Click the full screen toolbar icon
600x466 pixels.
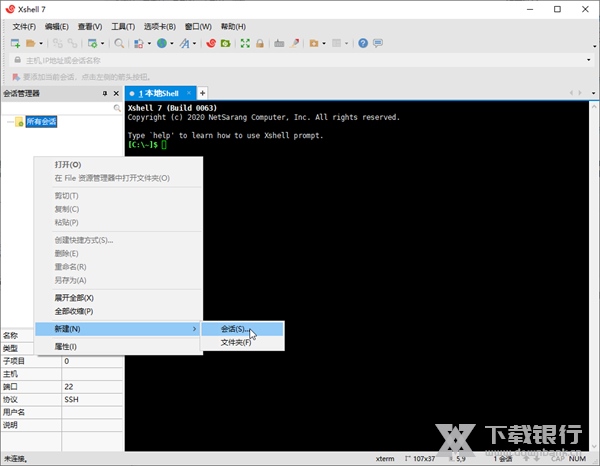tap(245, 43)
